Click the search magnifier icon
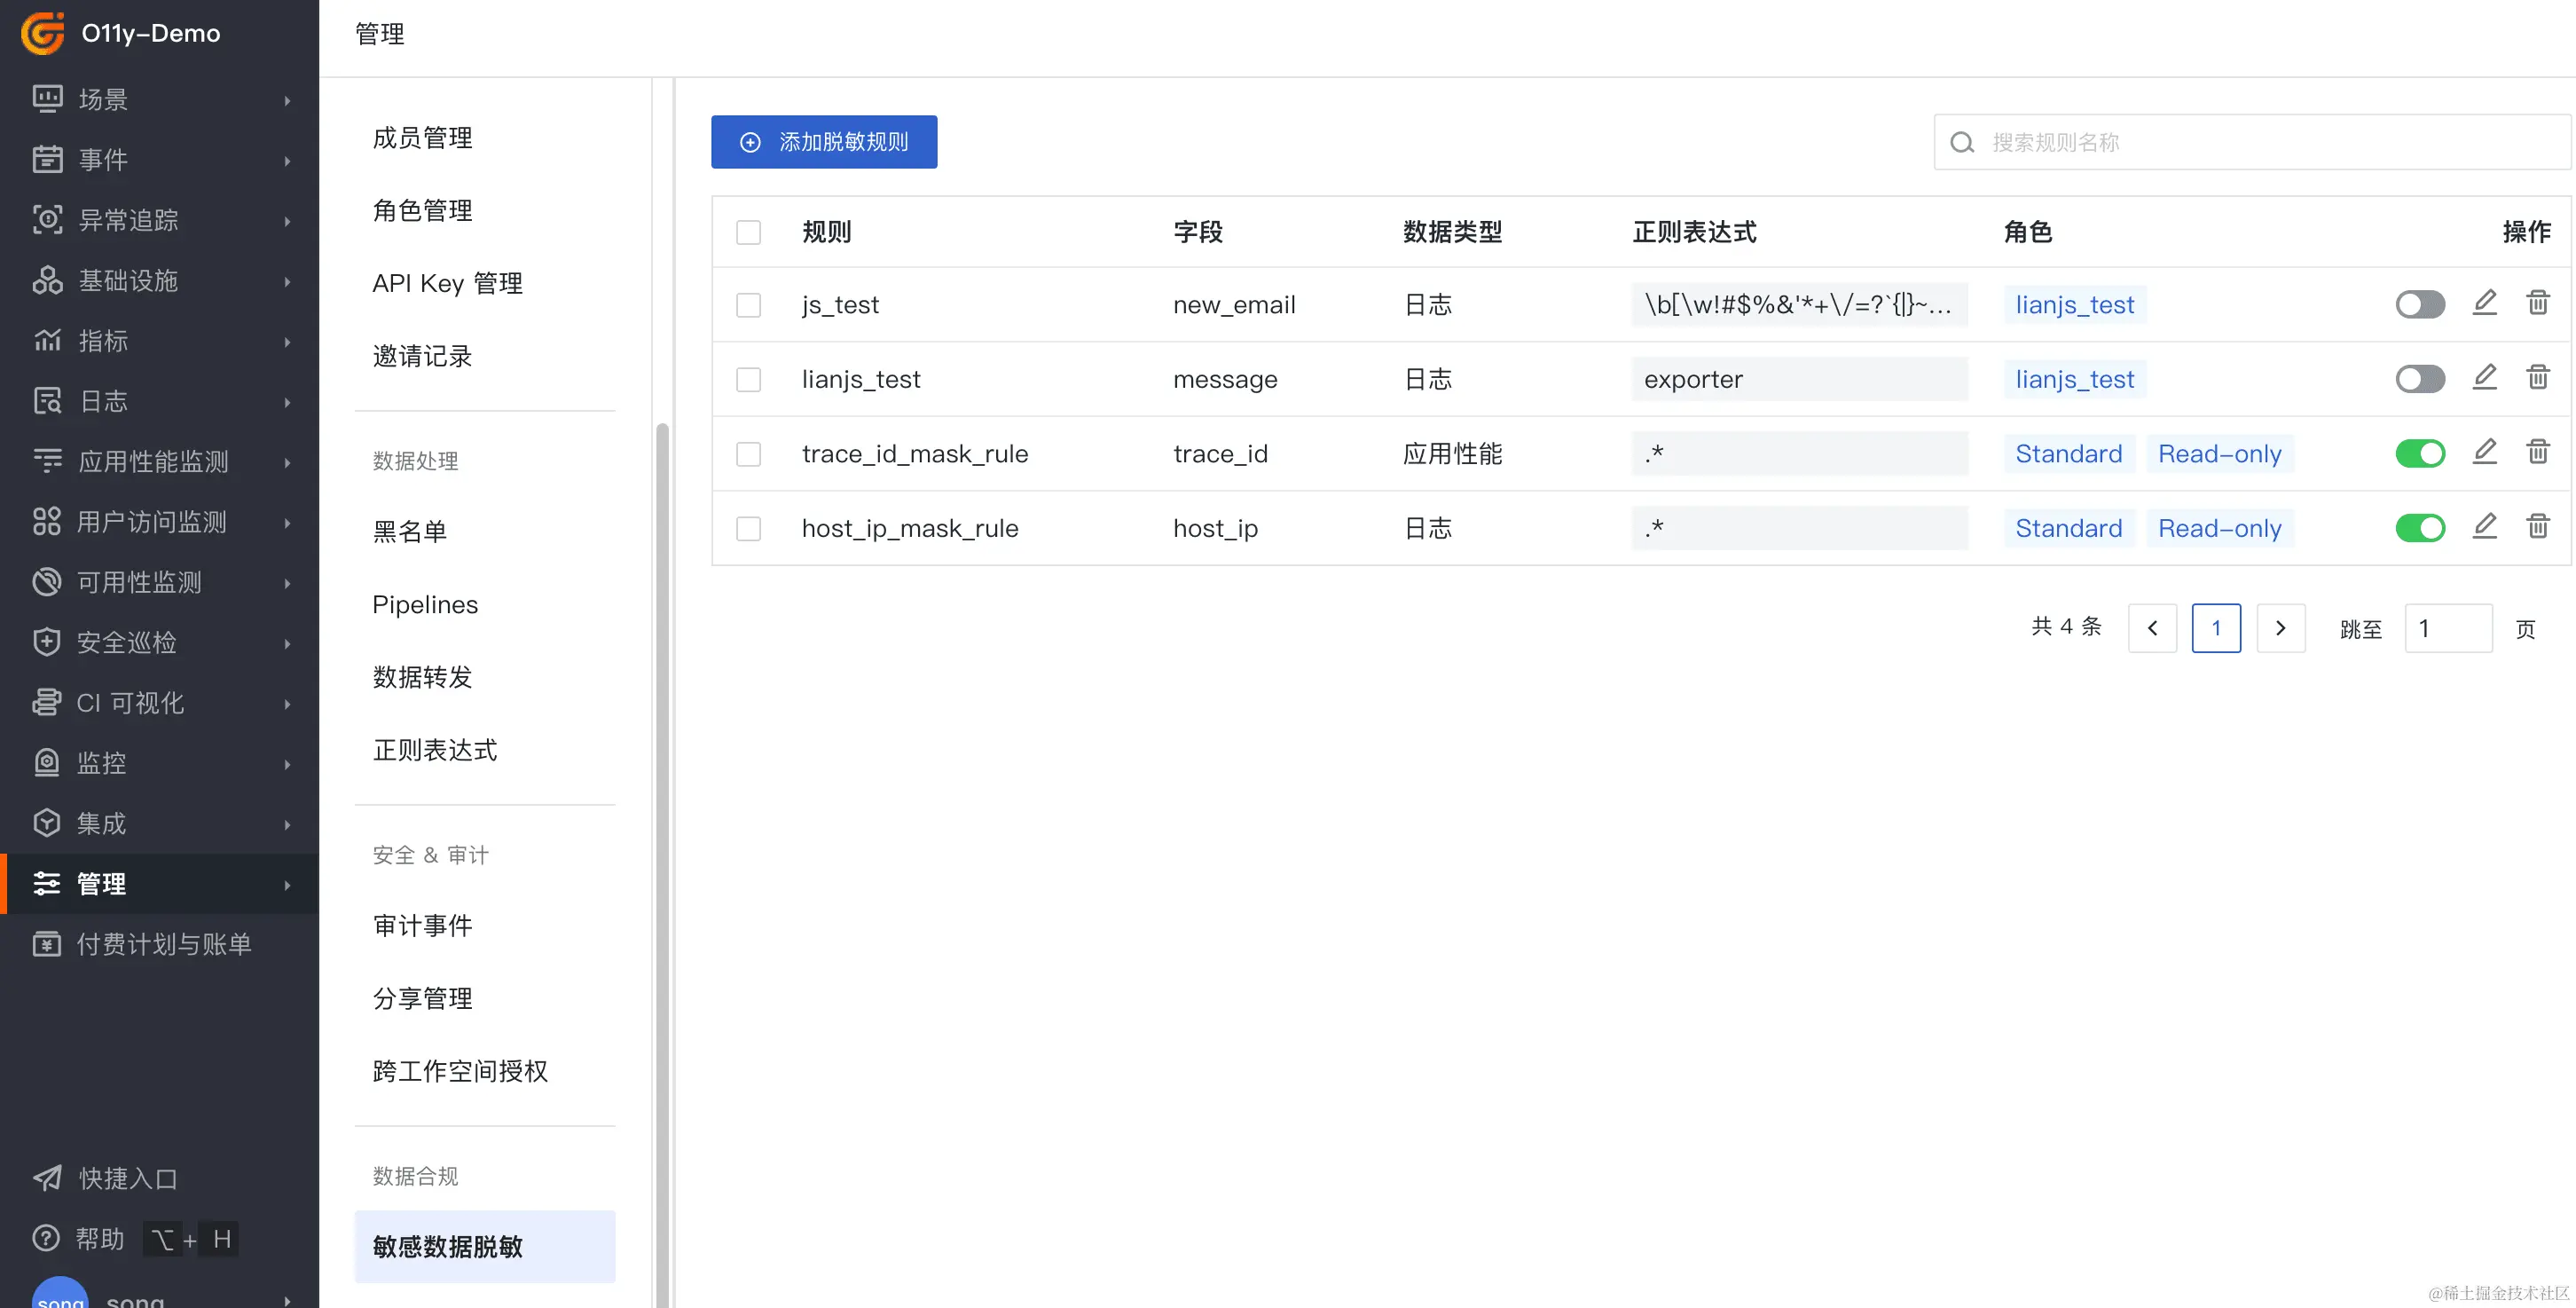 pos(1962,142)
